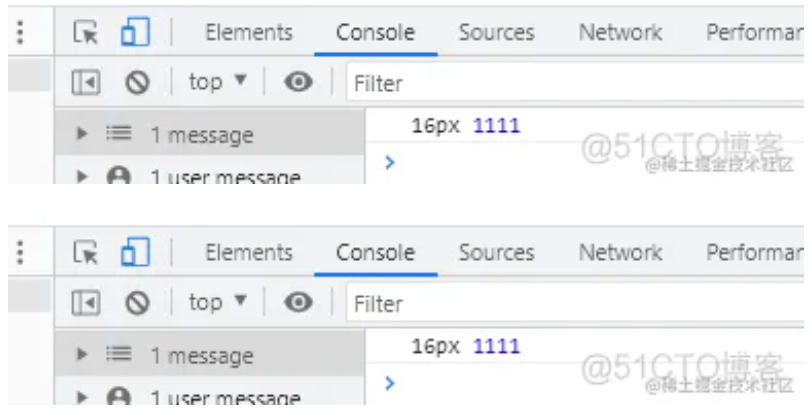
Task: Hide console sidebar icon in lower panel
Action: [86, 302]
